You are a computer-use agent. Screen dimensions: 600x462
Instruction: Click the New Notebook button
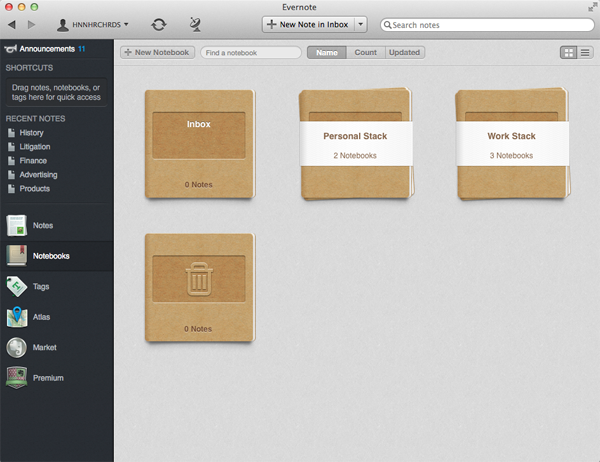click(157, 52)
